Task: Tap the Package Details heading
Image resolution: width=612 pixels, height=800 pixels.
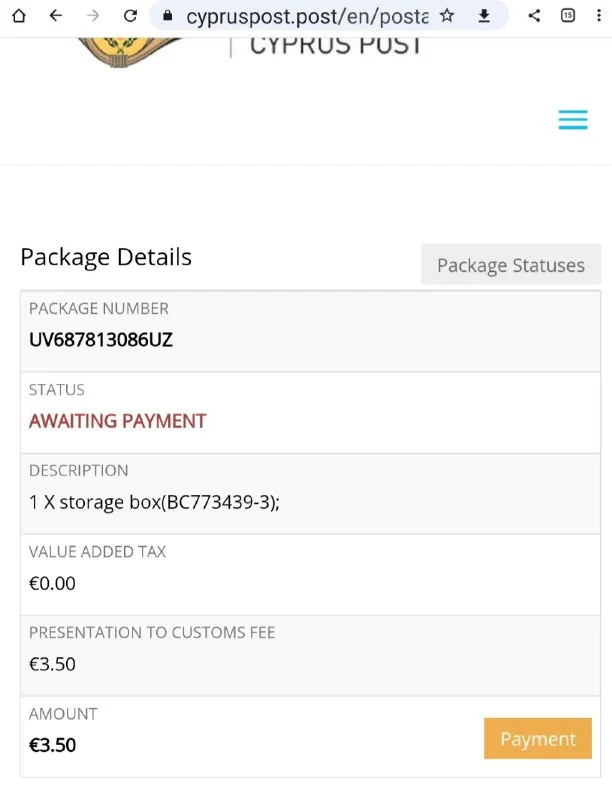Action: click(x=106, y=257)
